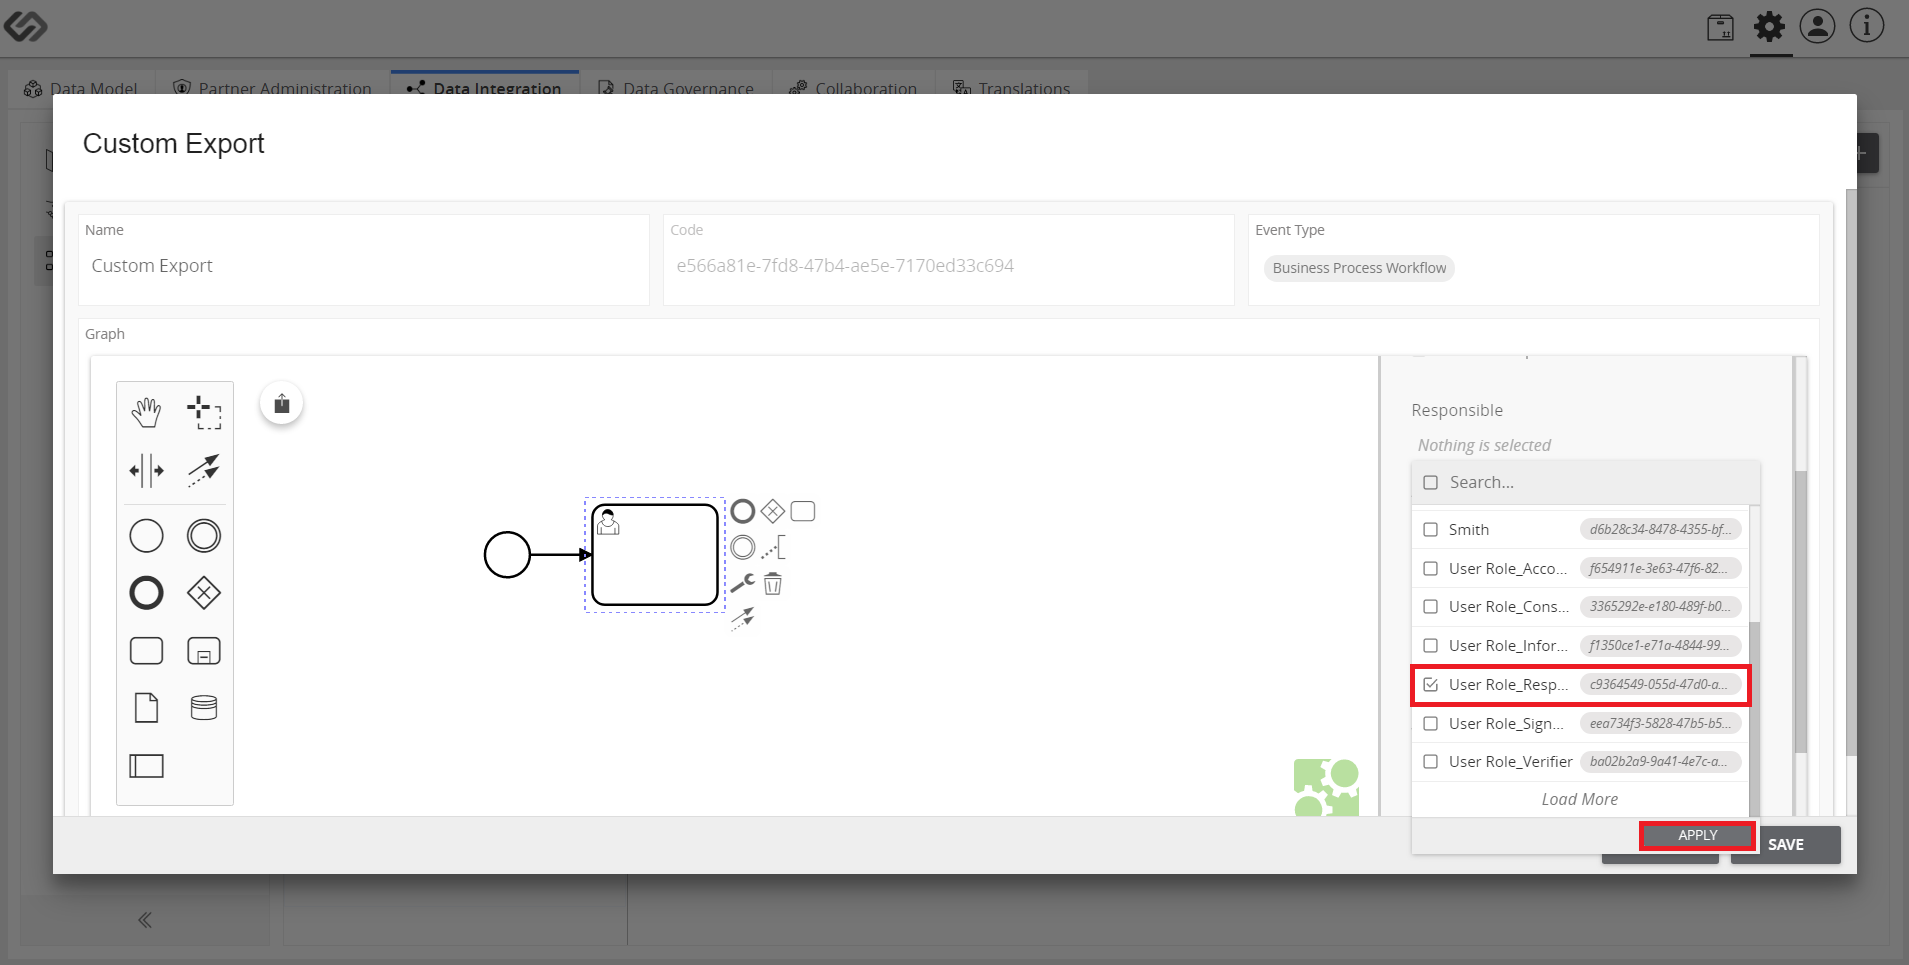Check the User Role_Cons... checkbox
Viewport: 1909px width, 965px height.
1430,607
